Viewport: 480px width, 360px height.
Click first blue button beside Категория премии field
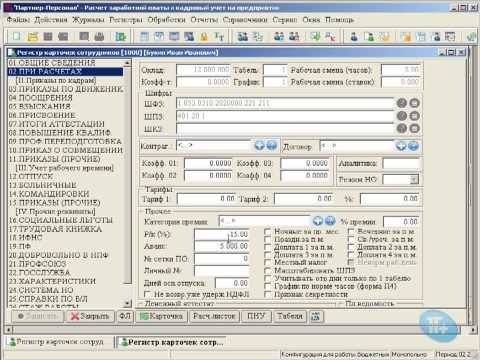[x=318, y=221]
